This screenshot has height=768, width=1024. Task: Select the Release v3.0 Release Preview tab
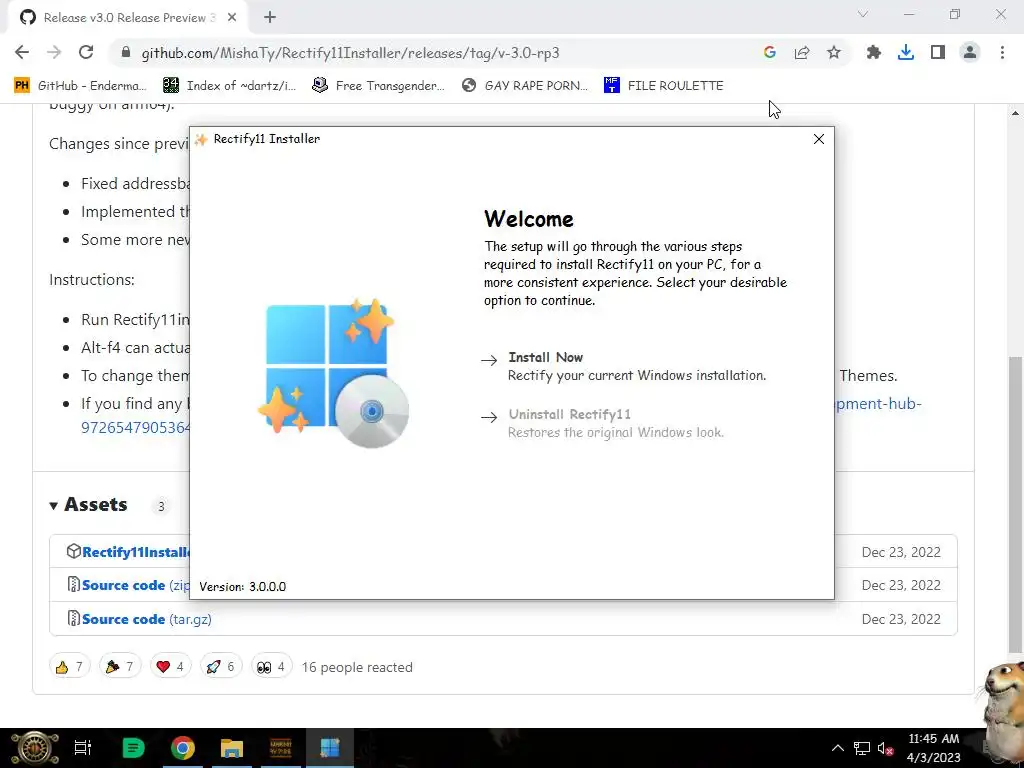127,18
